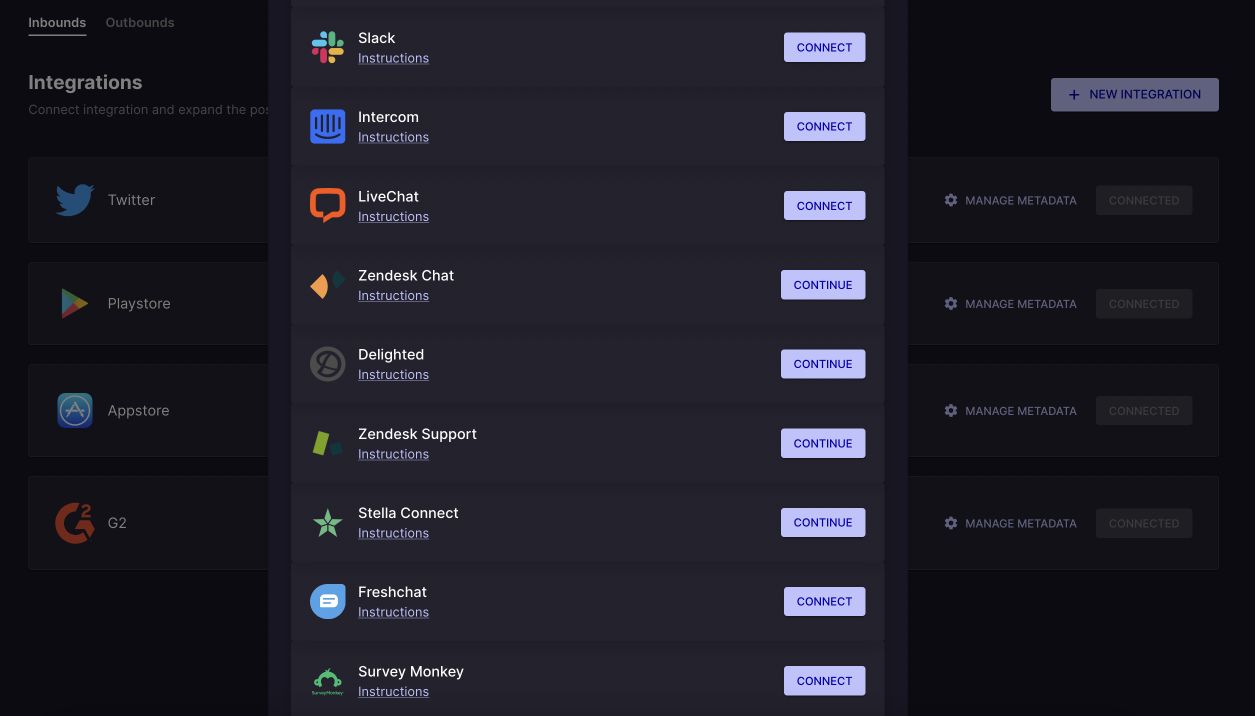Select the Delighted circular logo
The width and height of the screenshot is (1255, 716).
point(327,364)
